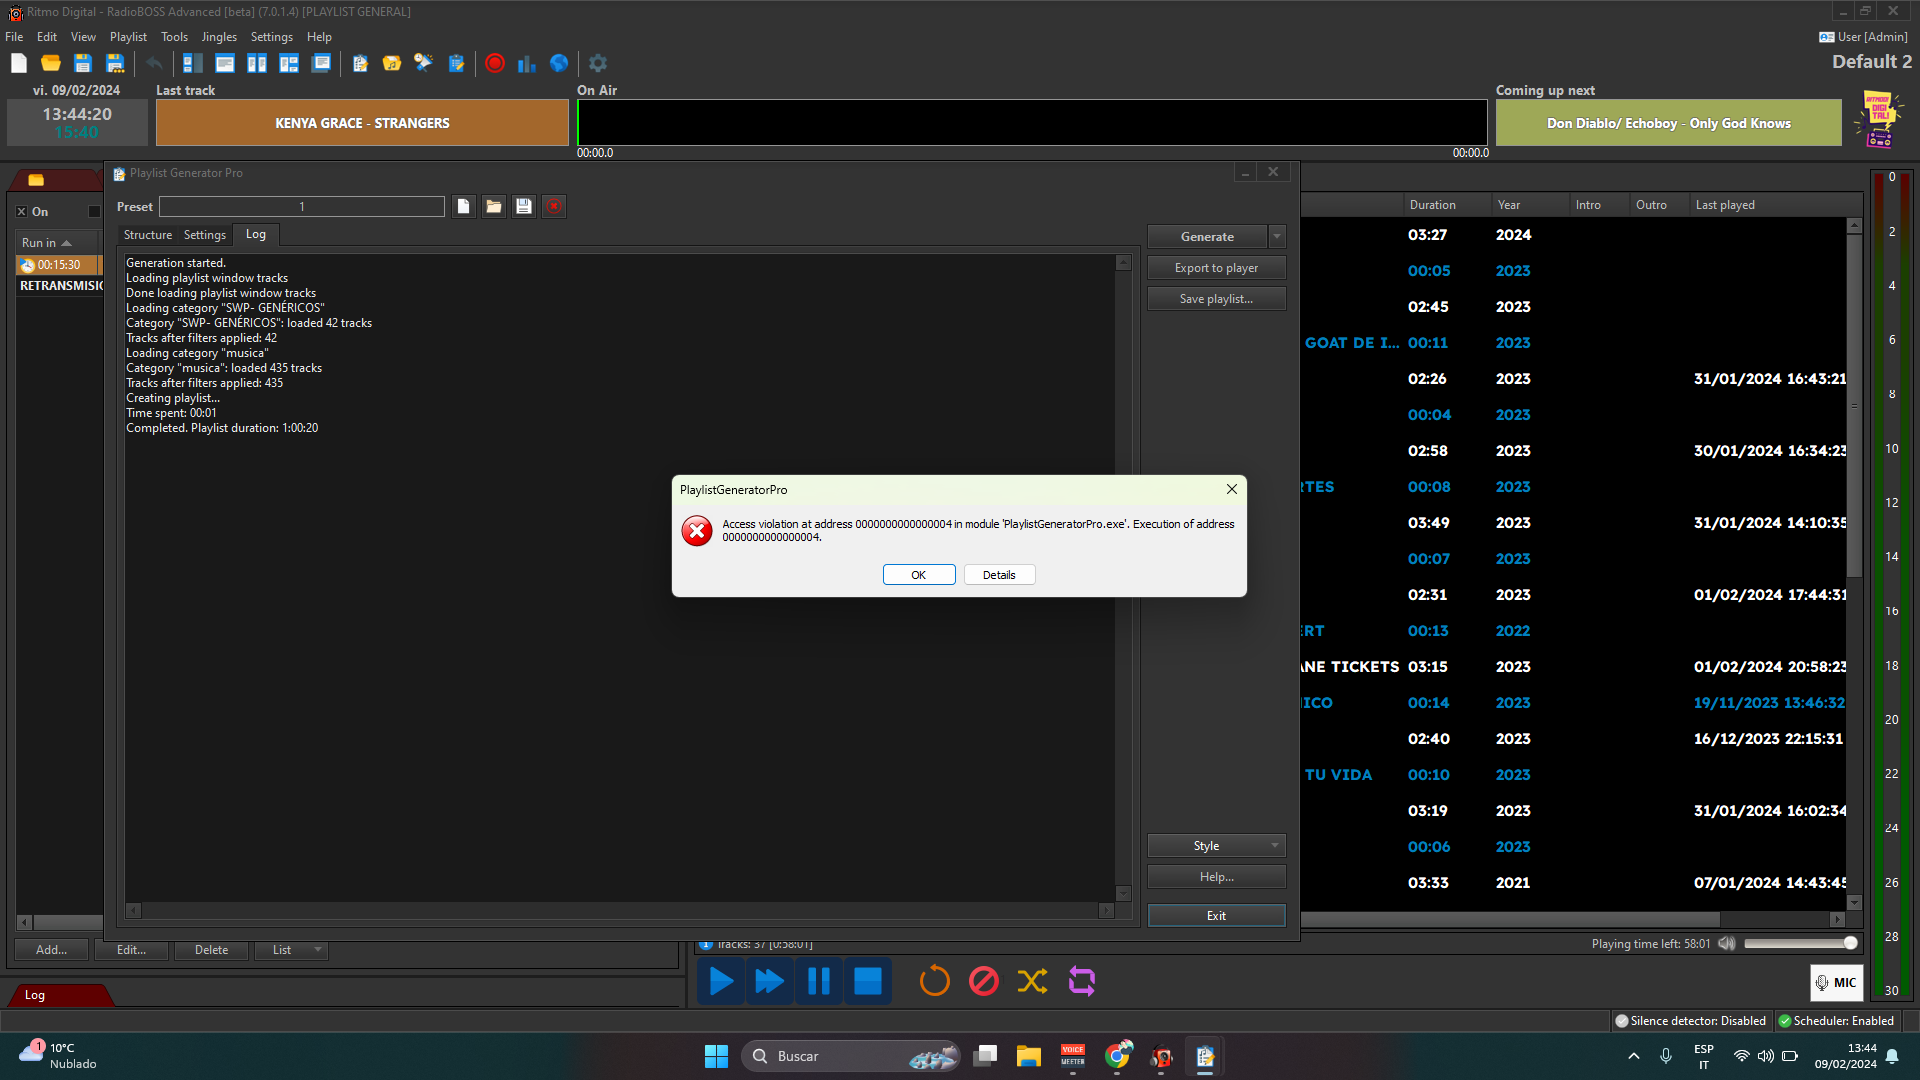Click the statistics bar chart icon

point(526,63)
